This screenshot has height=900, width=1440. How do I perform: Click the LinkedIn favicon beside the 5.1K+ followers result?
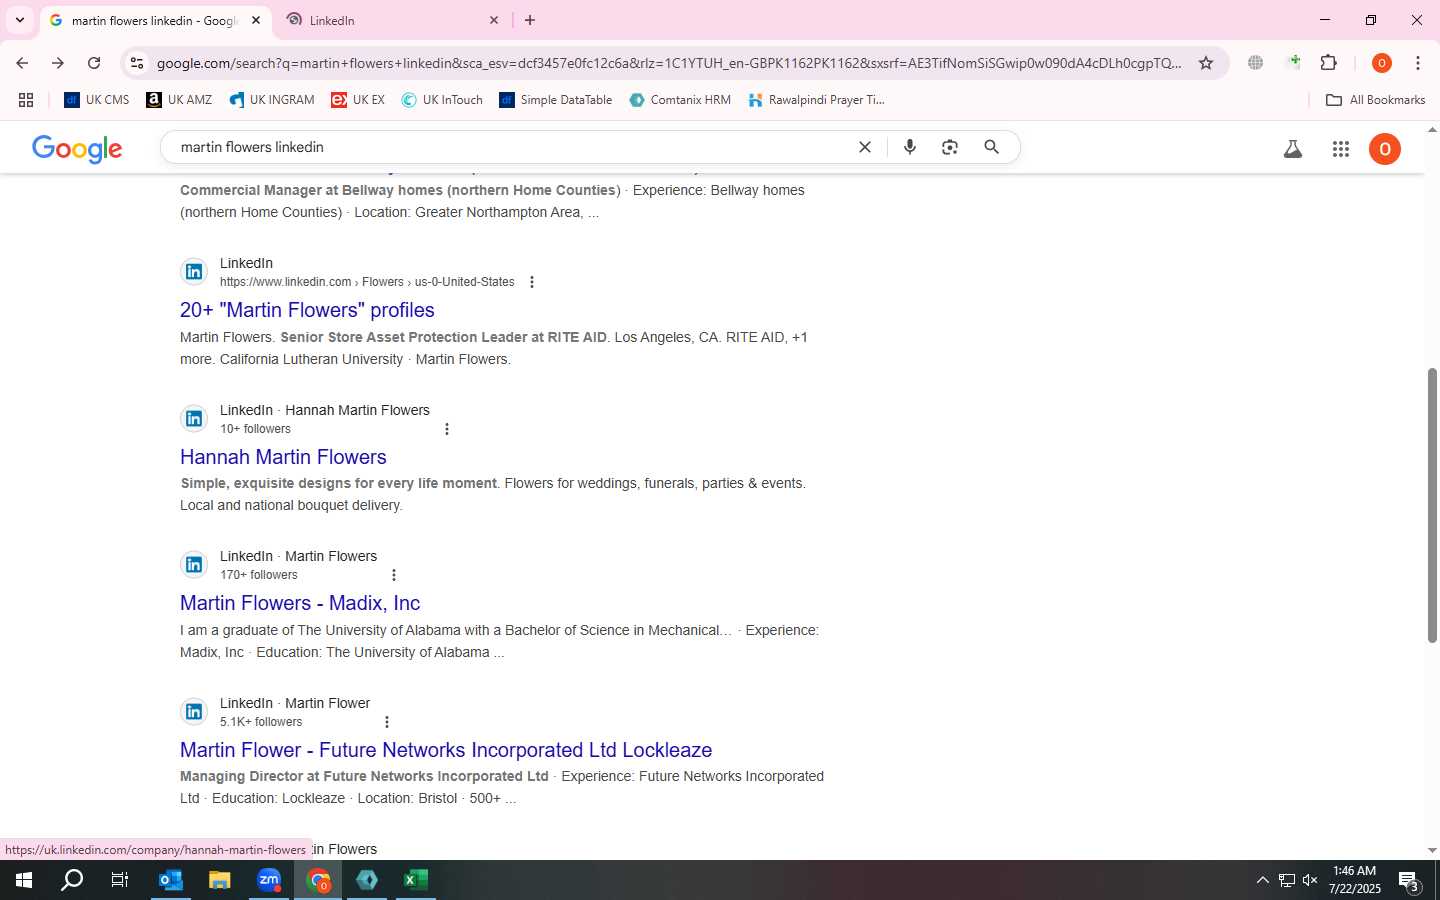point(194,711)
